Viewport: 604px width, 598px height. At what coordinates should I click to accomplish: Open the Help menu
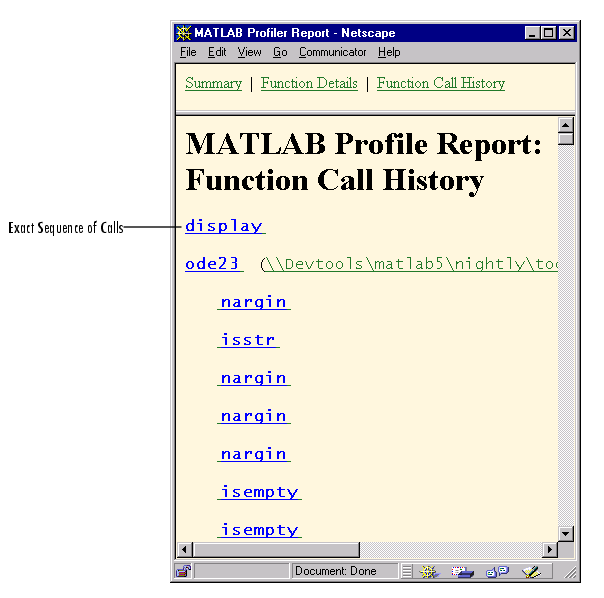pos(389,52)
